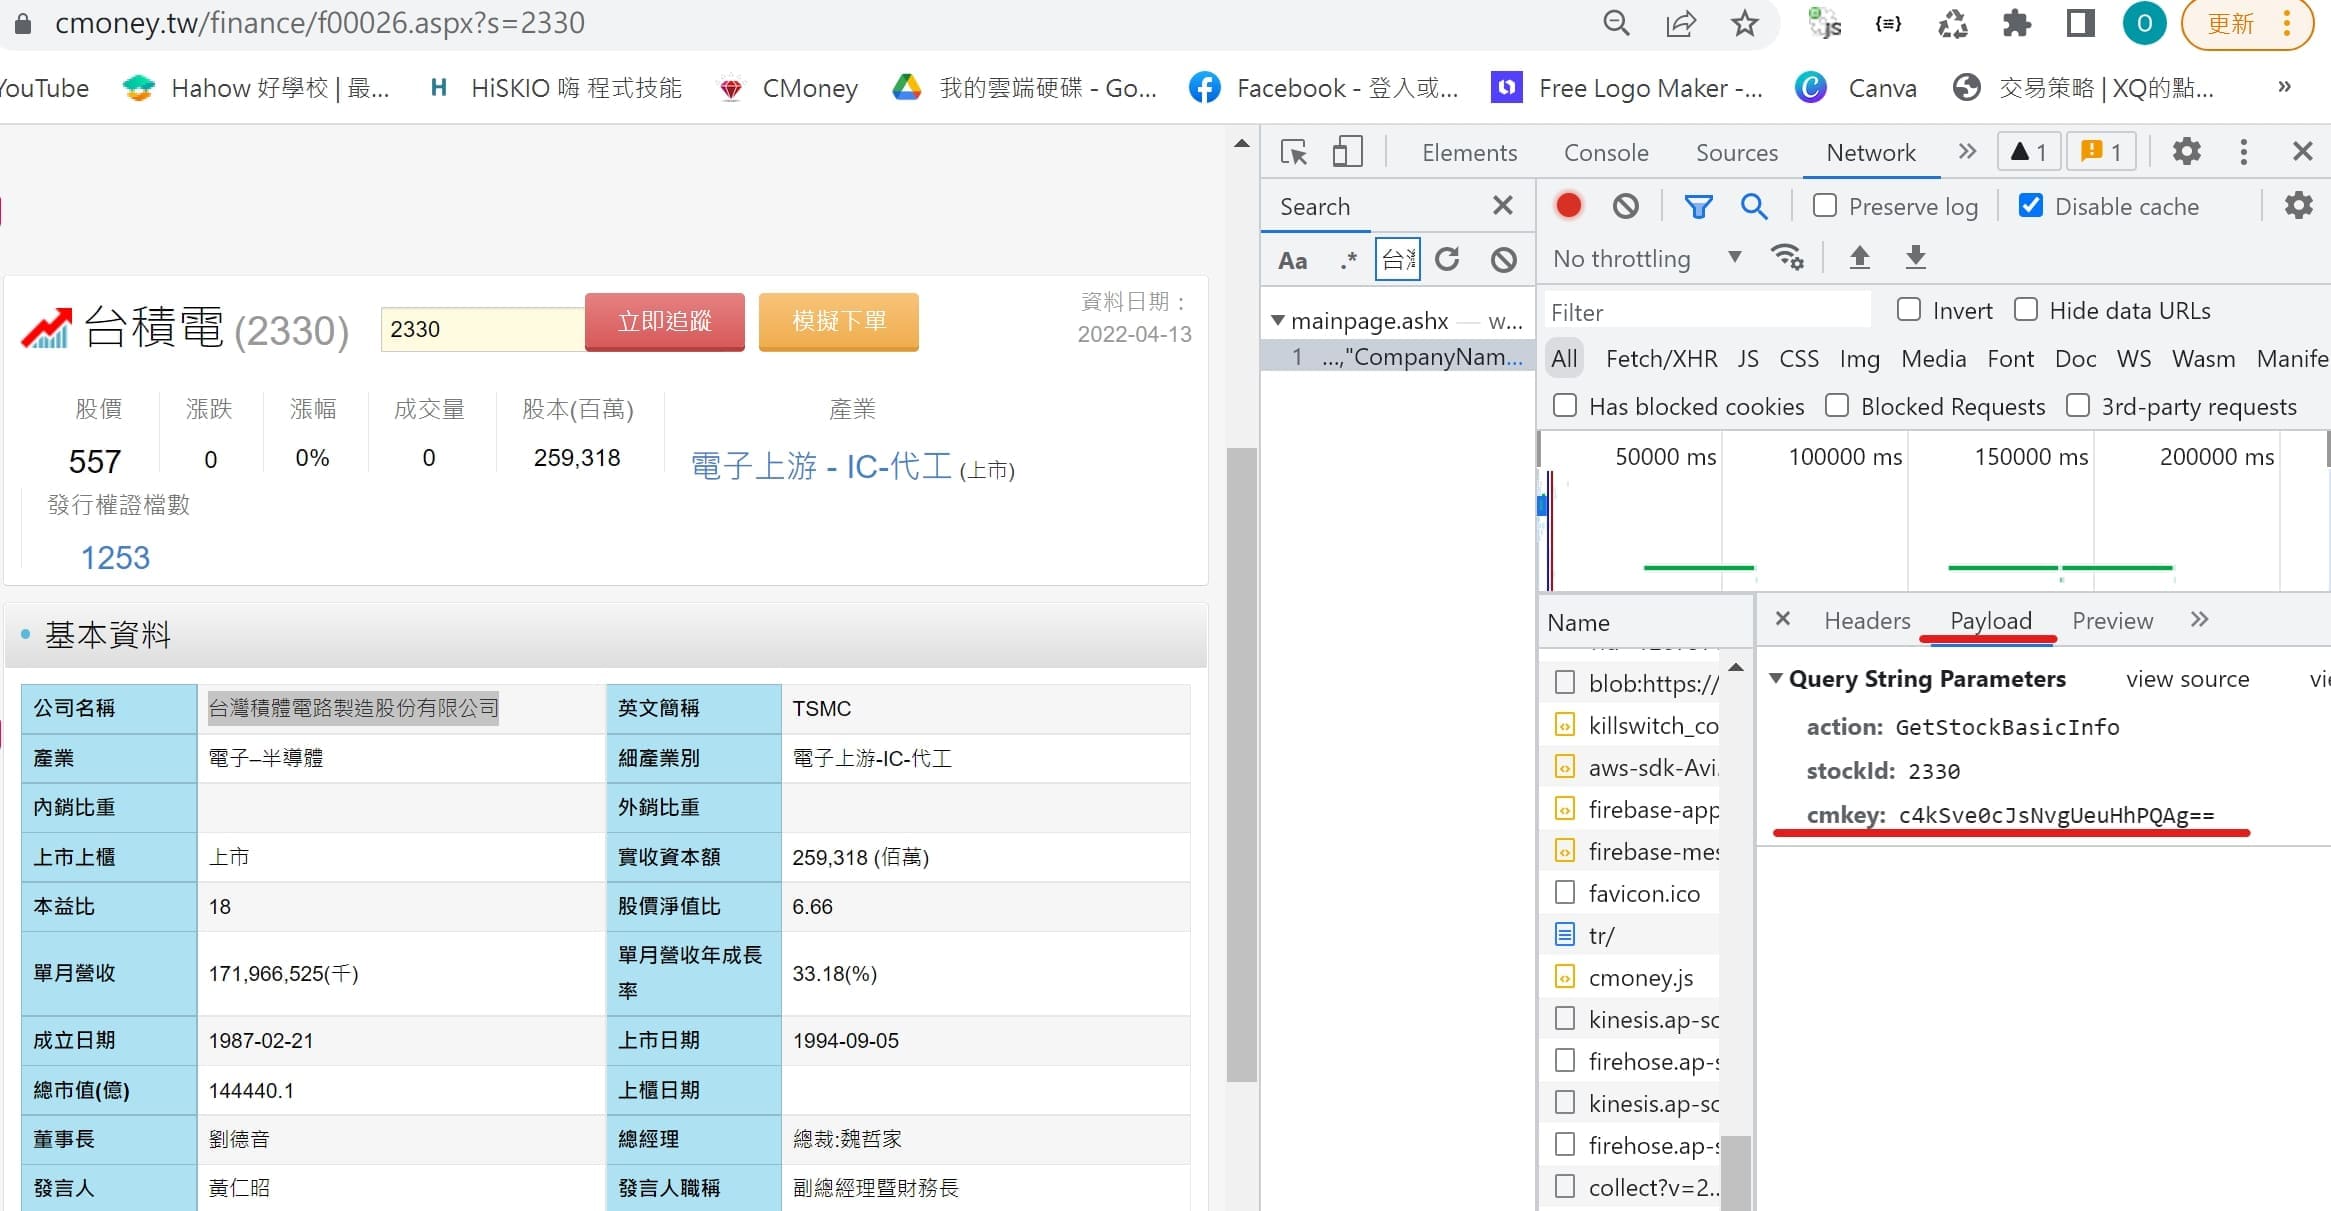This screenshot has height=1211, width=2331.
Task: Open the Extensions puzzle-piece icon
Action: [2017, 22]
